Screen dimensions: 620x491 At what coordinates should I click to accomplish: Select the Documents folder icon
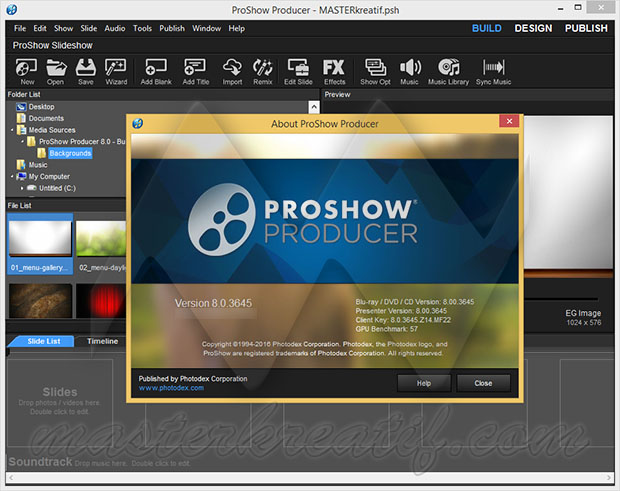pyautogui.click(x=21, y=118)
